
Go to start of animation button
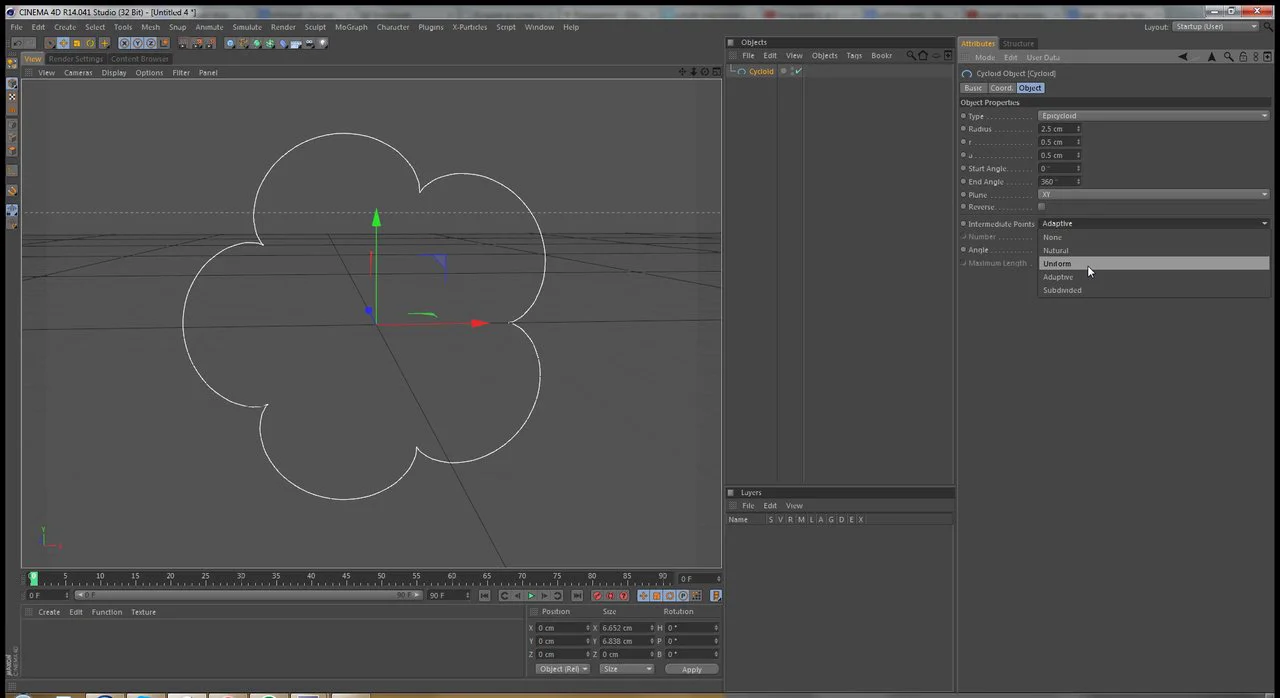click(x=484, y=595)
